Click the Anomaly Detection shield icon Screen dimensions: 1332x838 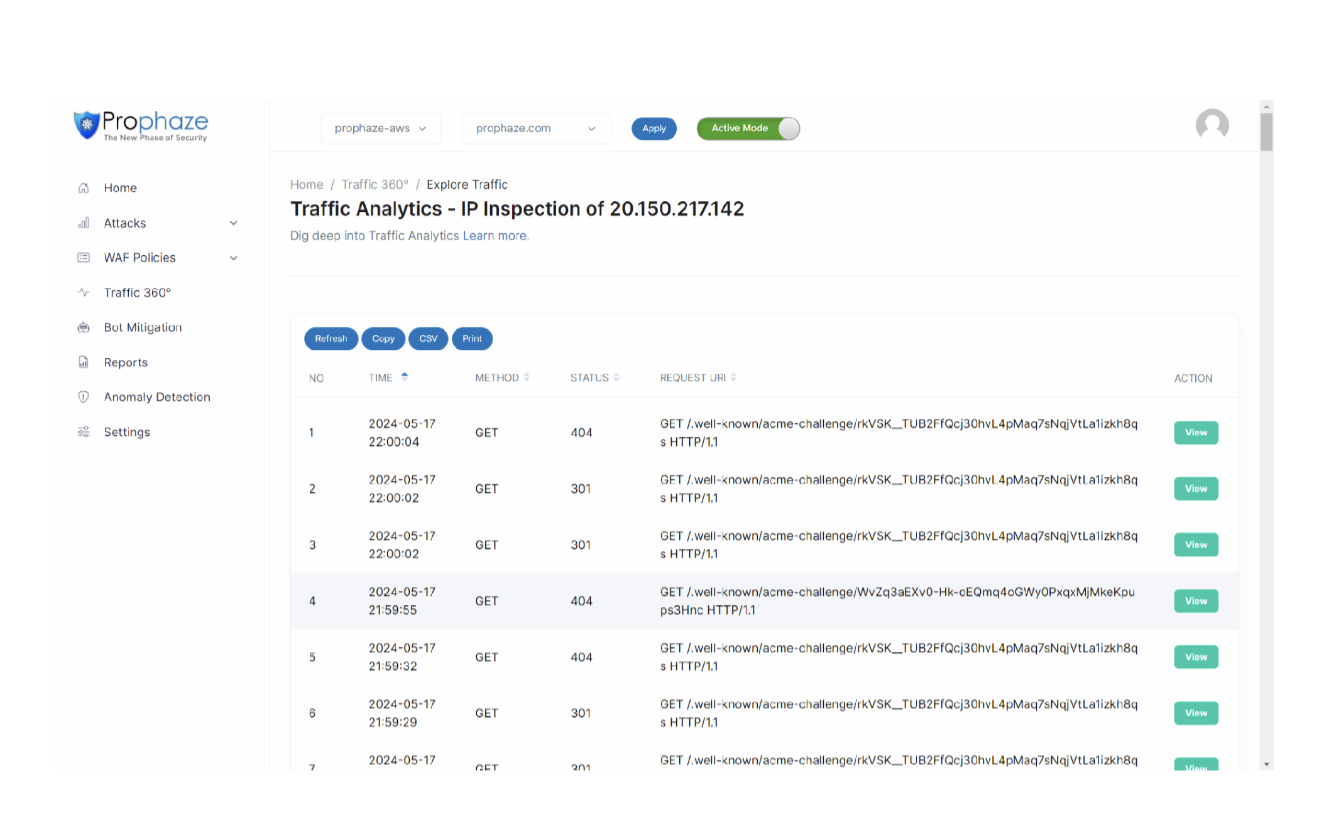[84, 397]
